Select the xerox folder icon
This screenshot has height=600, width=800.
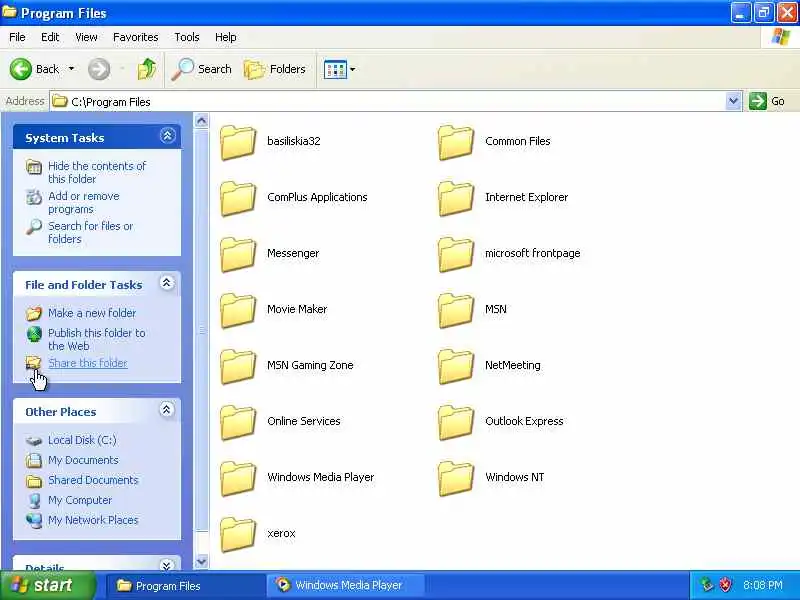[x=238, y=535]
